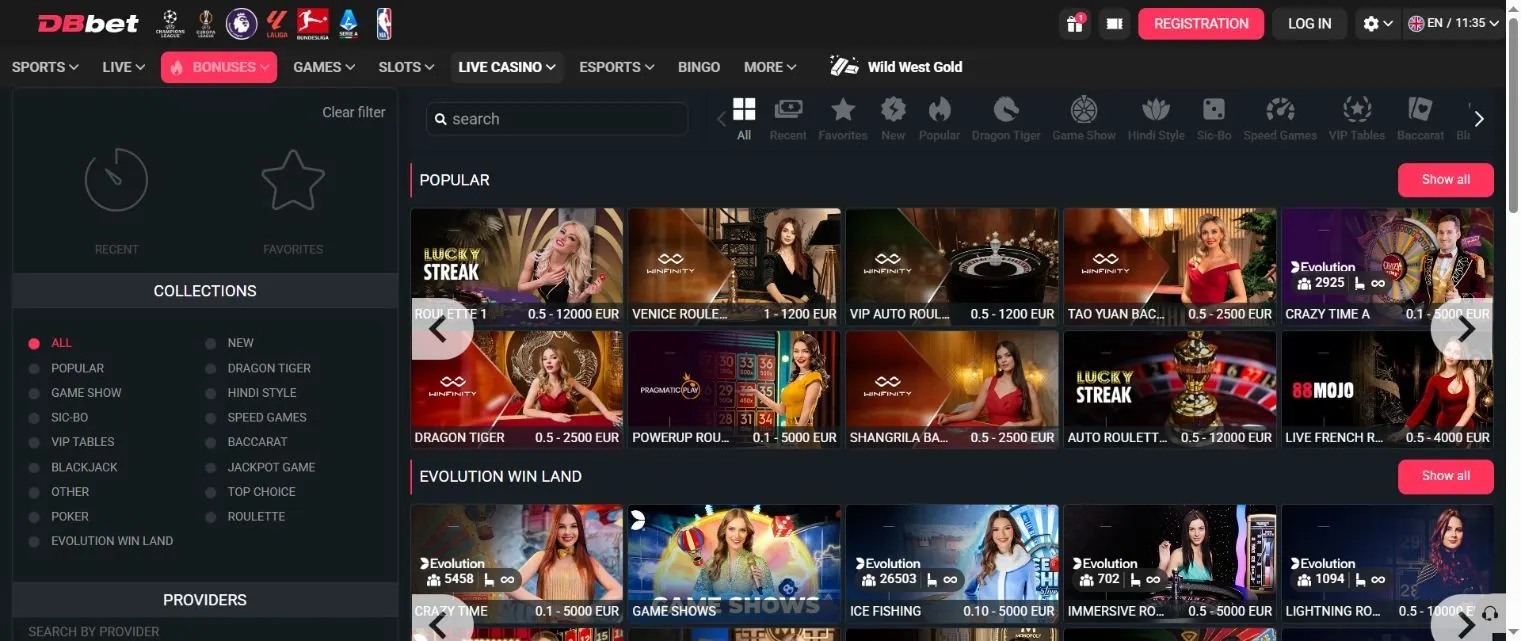Expand the LIVE menu dropdown
1521x641 pixels.
(x=124, y=67)
